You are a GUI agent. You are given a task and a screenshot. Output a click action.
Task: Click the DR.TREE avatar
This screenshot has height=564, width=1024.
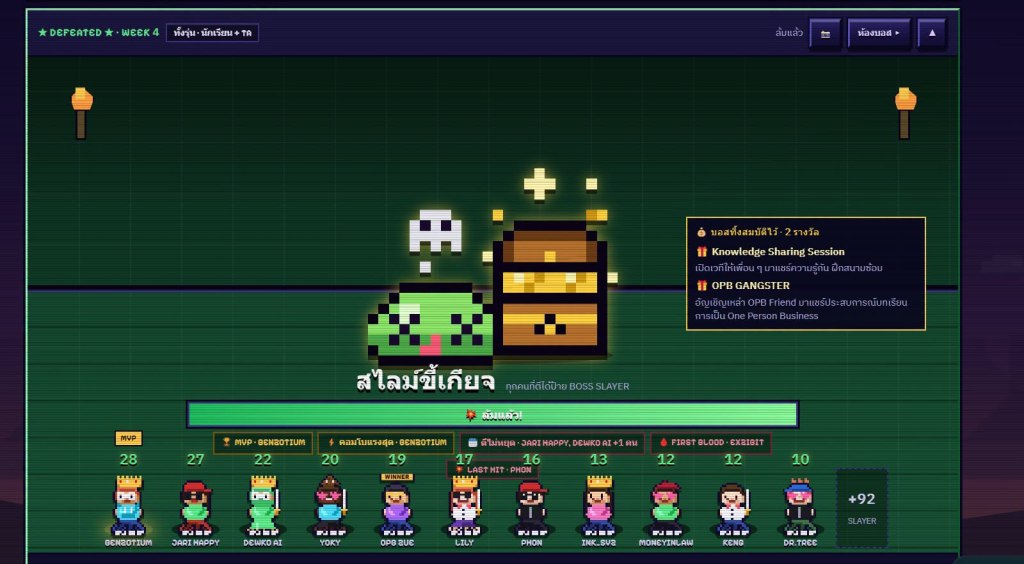801,507
